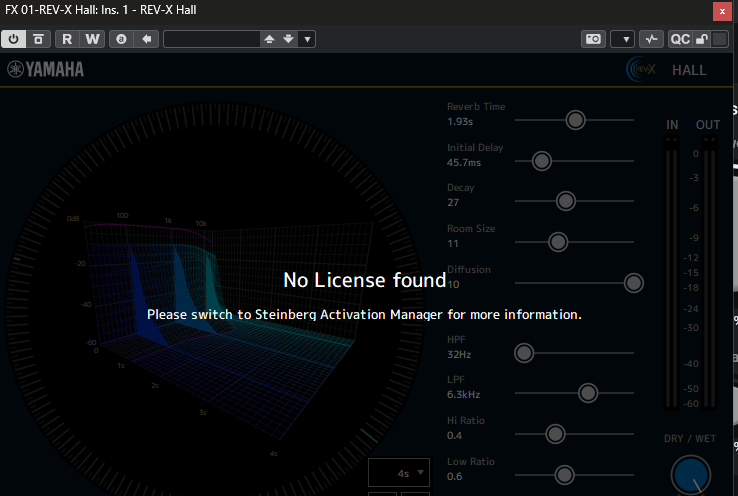Click the copy settings arrow icon
Viewport: 738px width, 496px height.
147,39
